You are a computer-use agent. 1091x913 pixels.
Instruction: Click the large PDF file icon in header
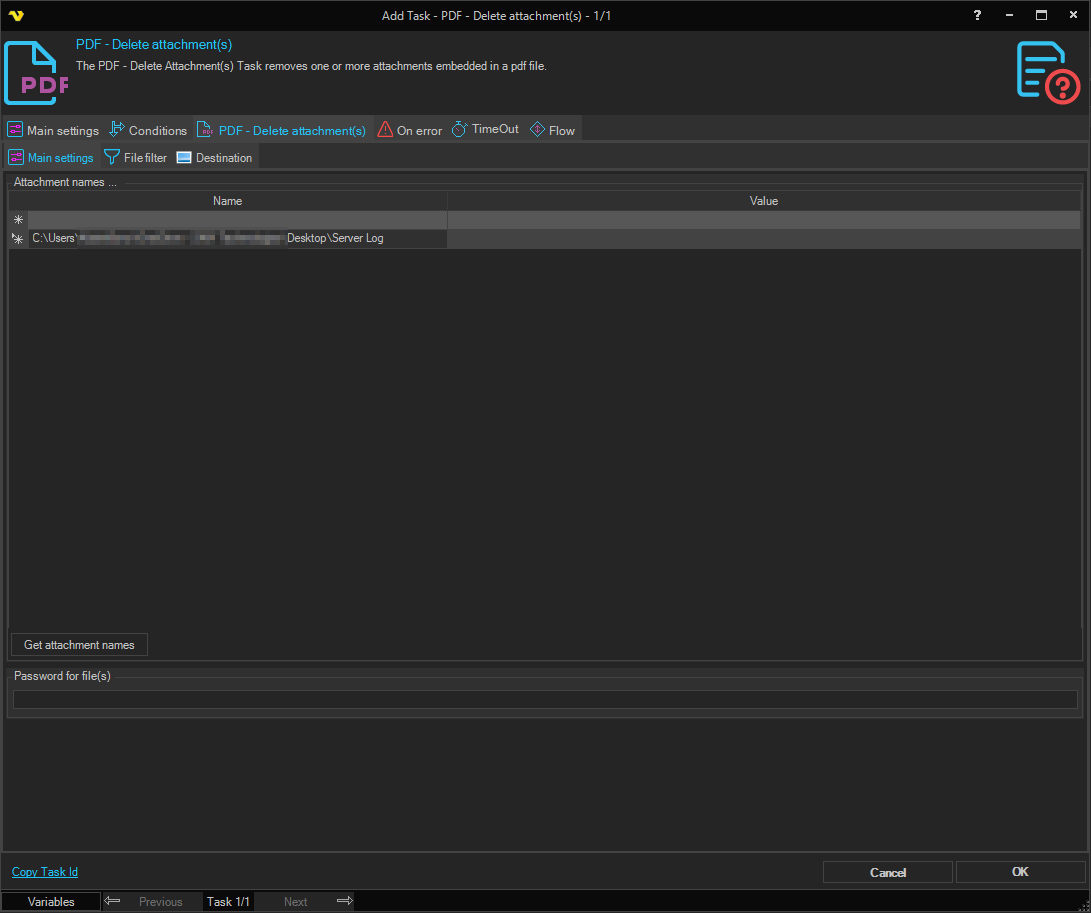pos(37,73)
